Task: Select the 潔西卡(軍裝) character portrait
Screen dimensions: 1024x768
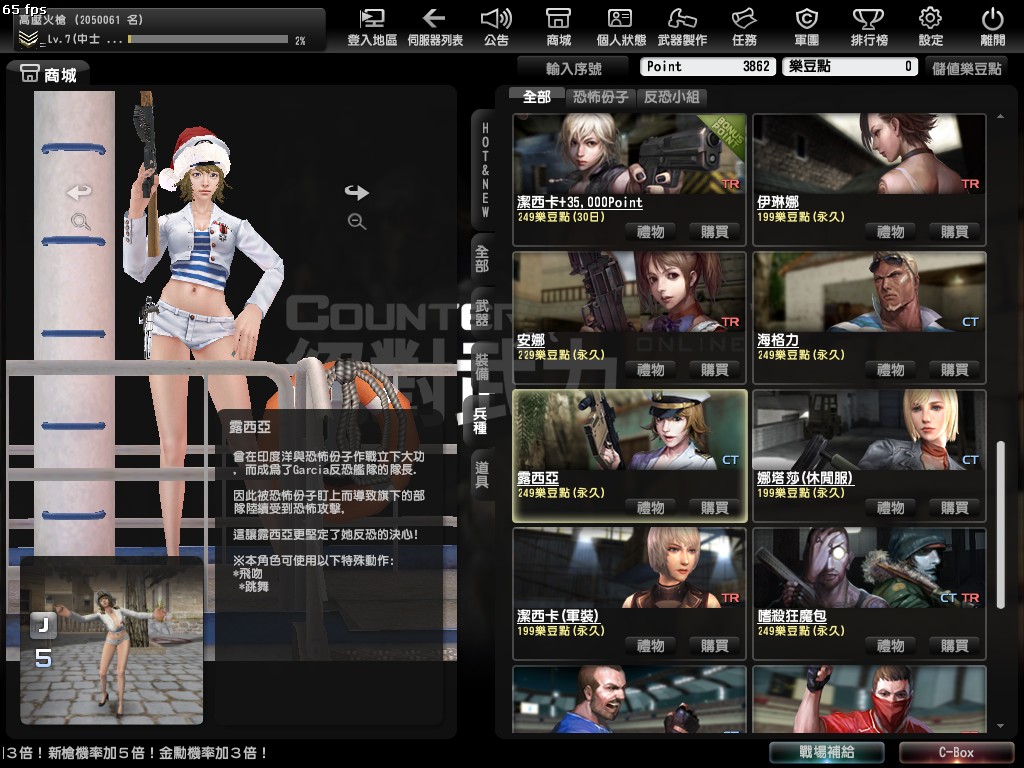Action: [630, 568]
